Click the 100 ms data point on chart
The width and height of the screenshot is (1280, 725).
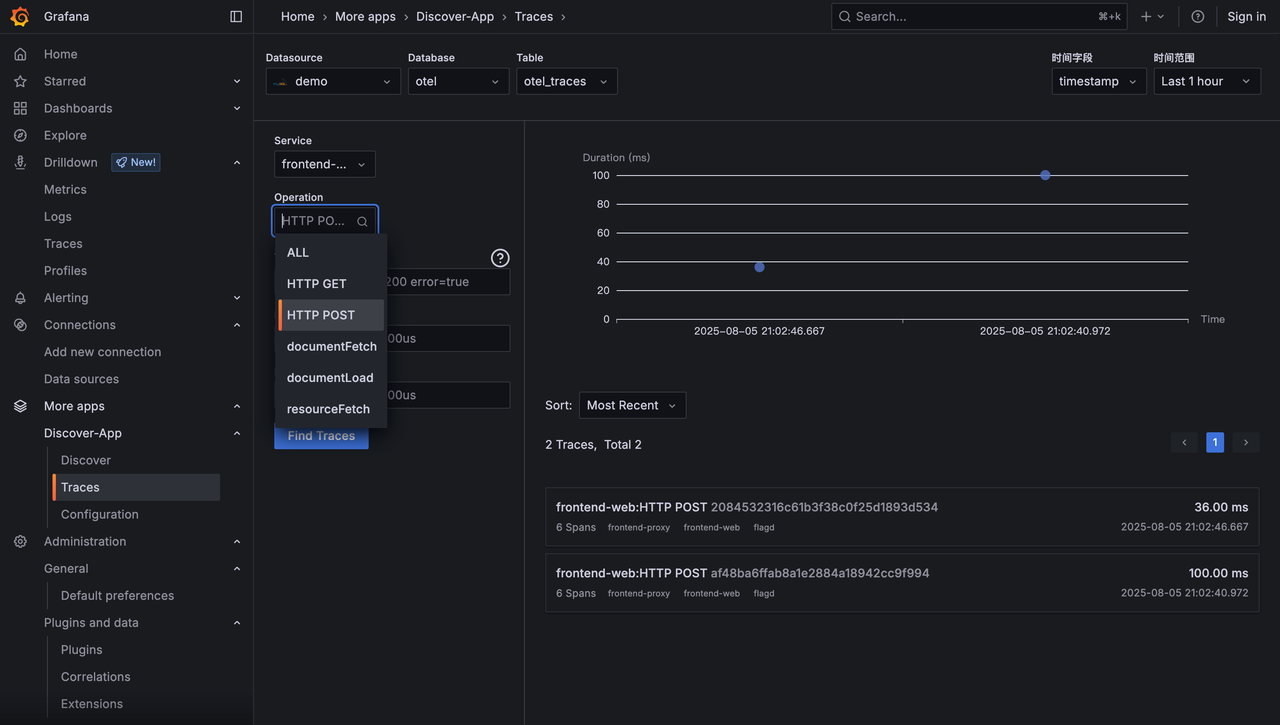point(1045,175)
